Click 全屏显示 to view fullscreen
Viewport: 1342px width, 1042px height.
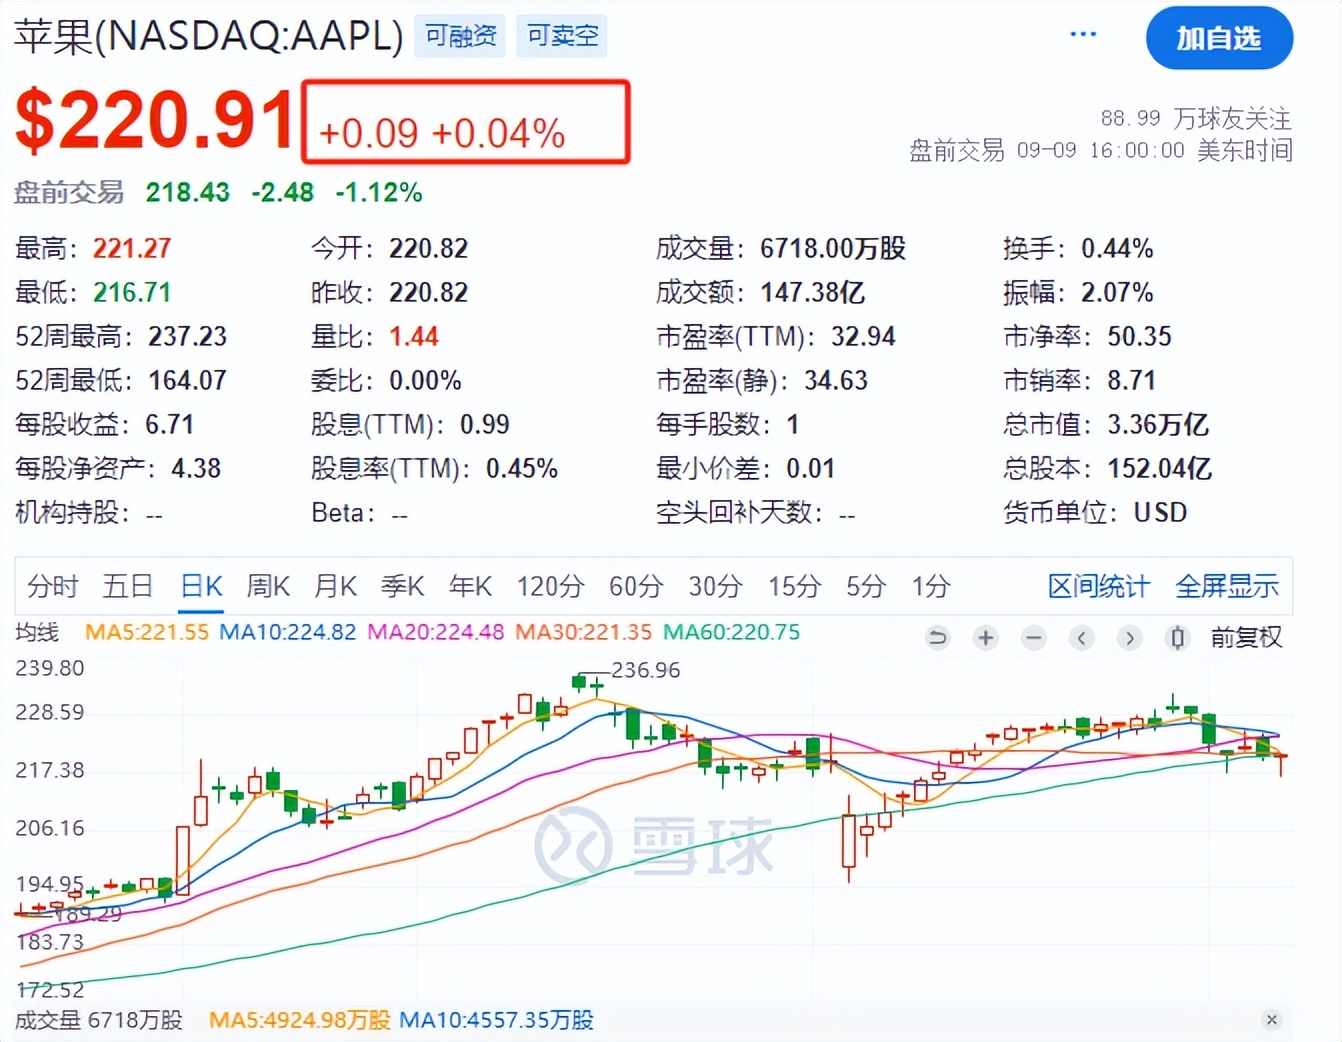(1227, 586)
